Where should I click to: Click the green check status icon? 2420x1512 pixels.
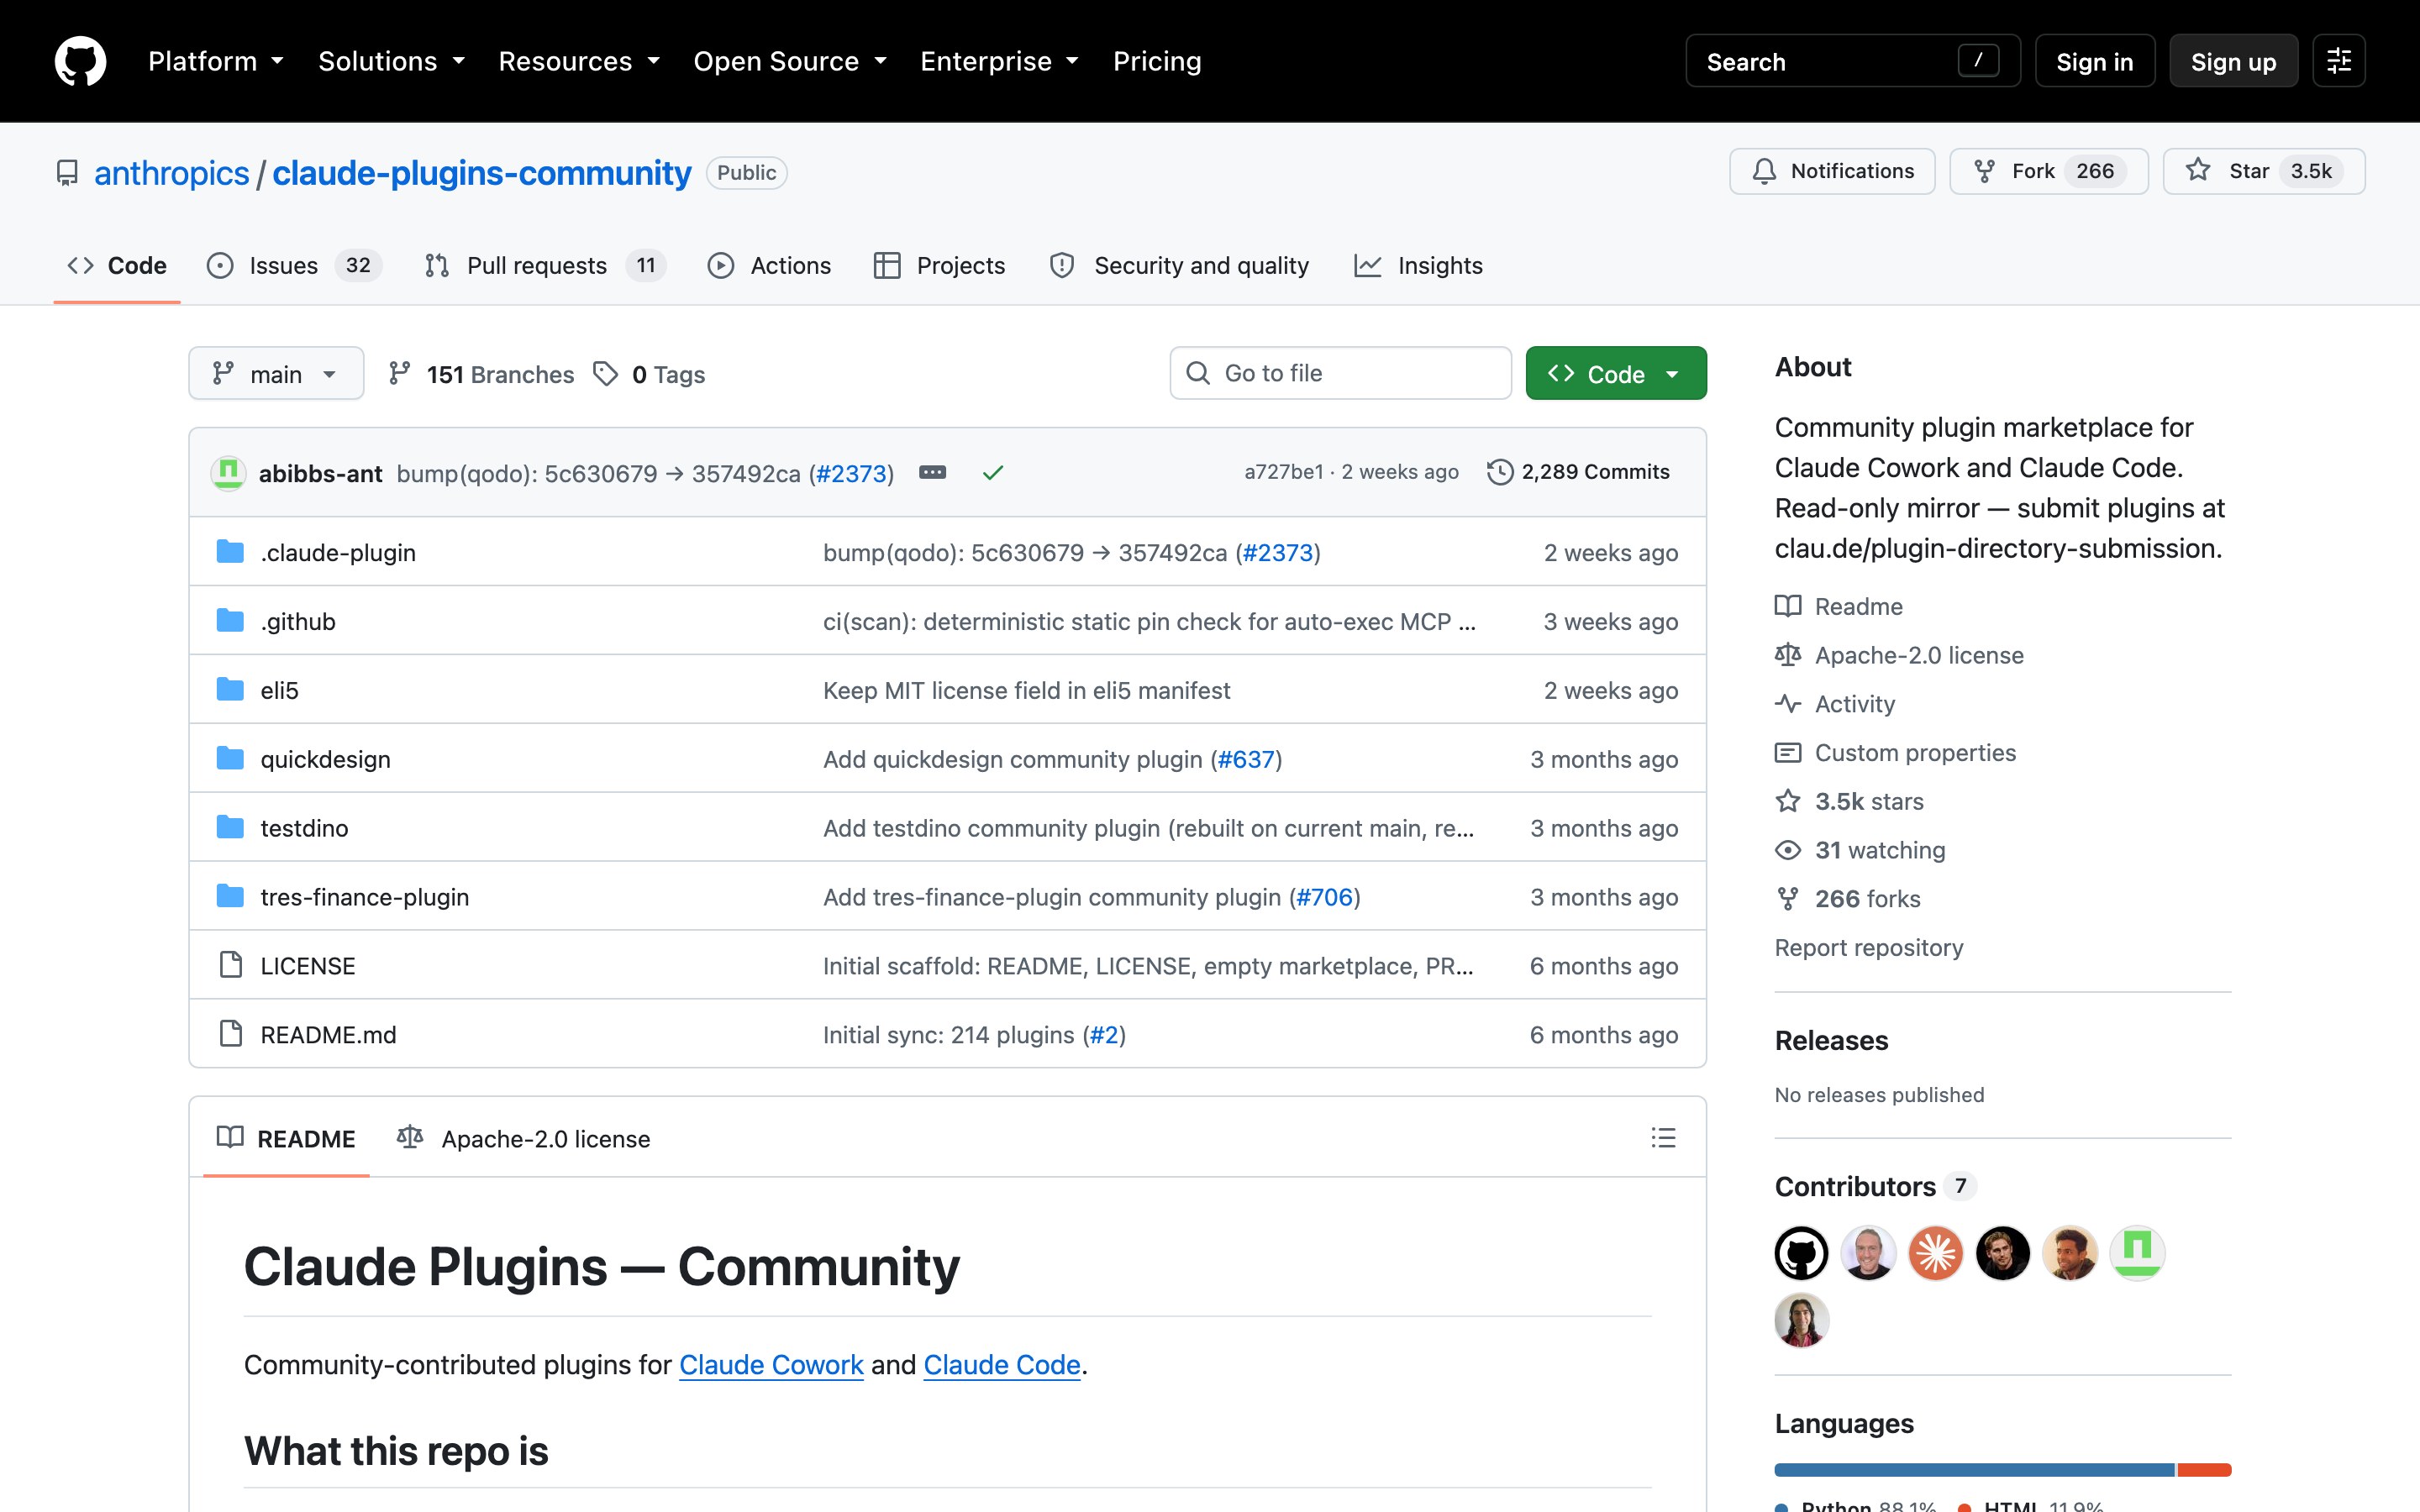(992, 472)
